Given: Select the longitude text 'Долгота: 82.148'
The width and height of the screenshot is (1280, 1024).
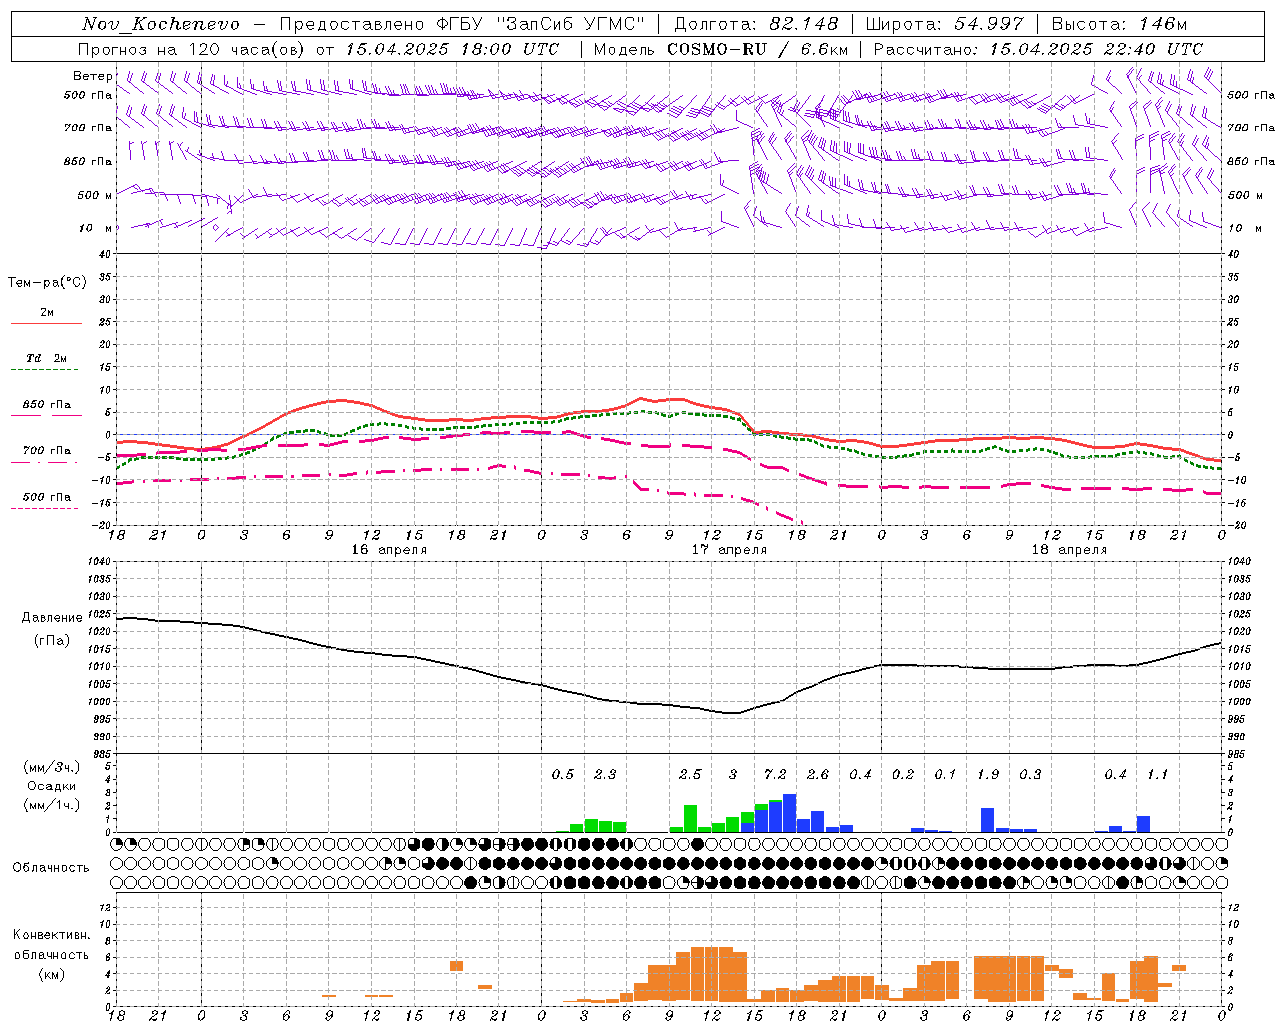Looking at the screenshot, I should coord(756,24).
